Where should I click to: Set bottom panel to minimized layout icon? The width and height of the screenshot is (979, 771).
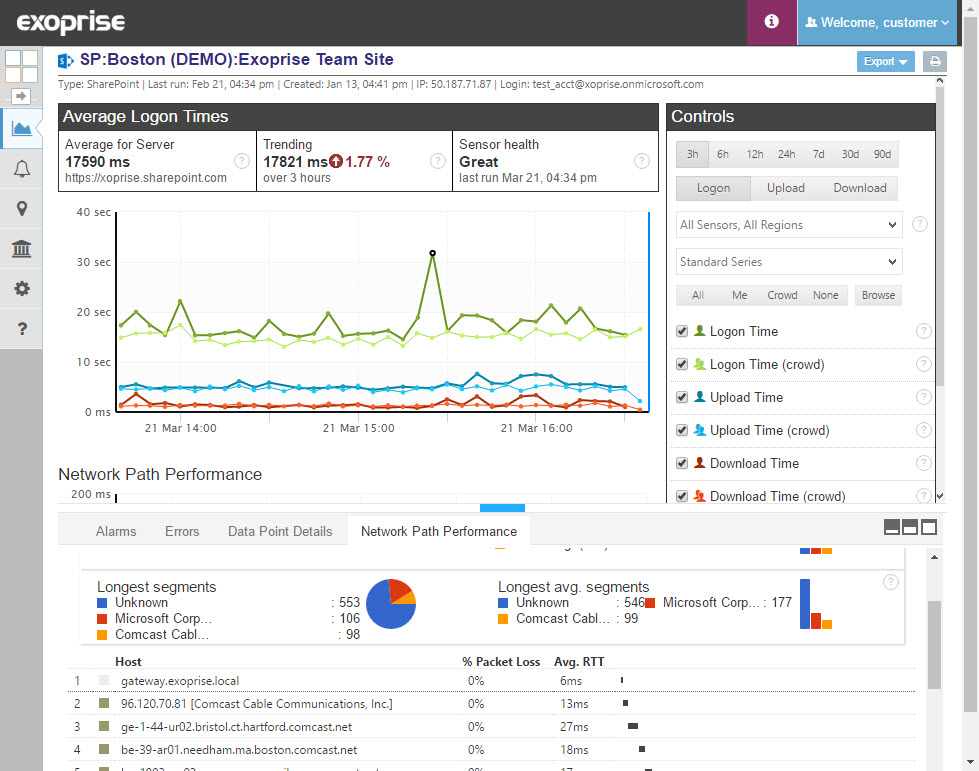point(892,528)
